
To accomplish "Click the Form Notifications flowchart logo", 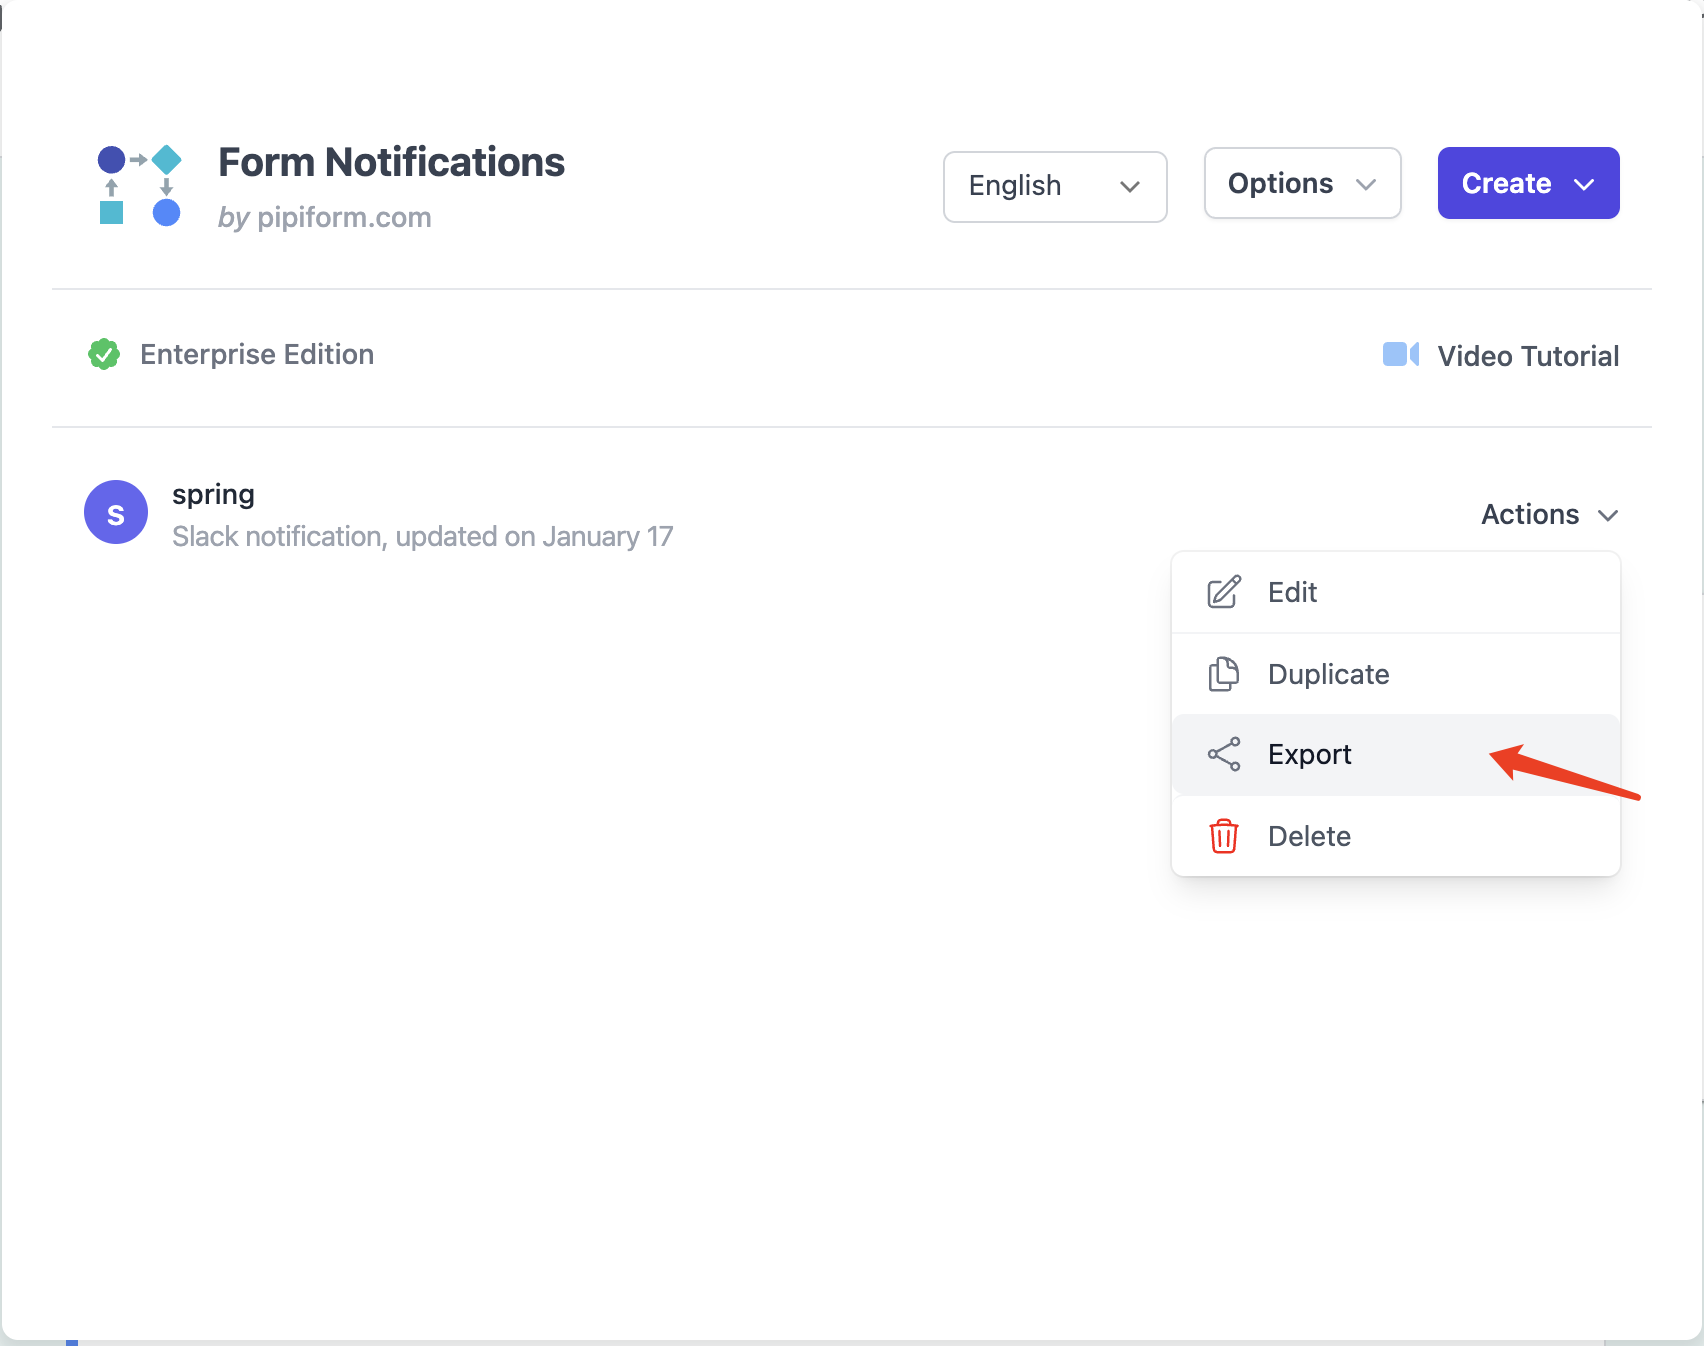I will point(140,184).
